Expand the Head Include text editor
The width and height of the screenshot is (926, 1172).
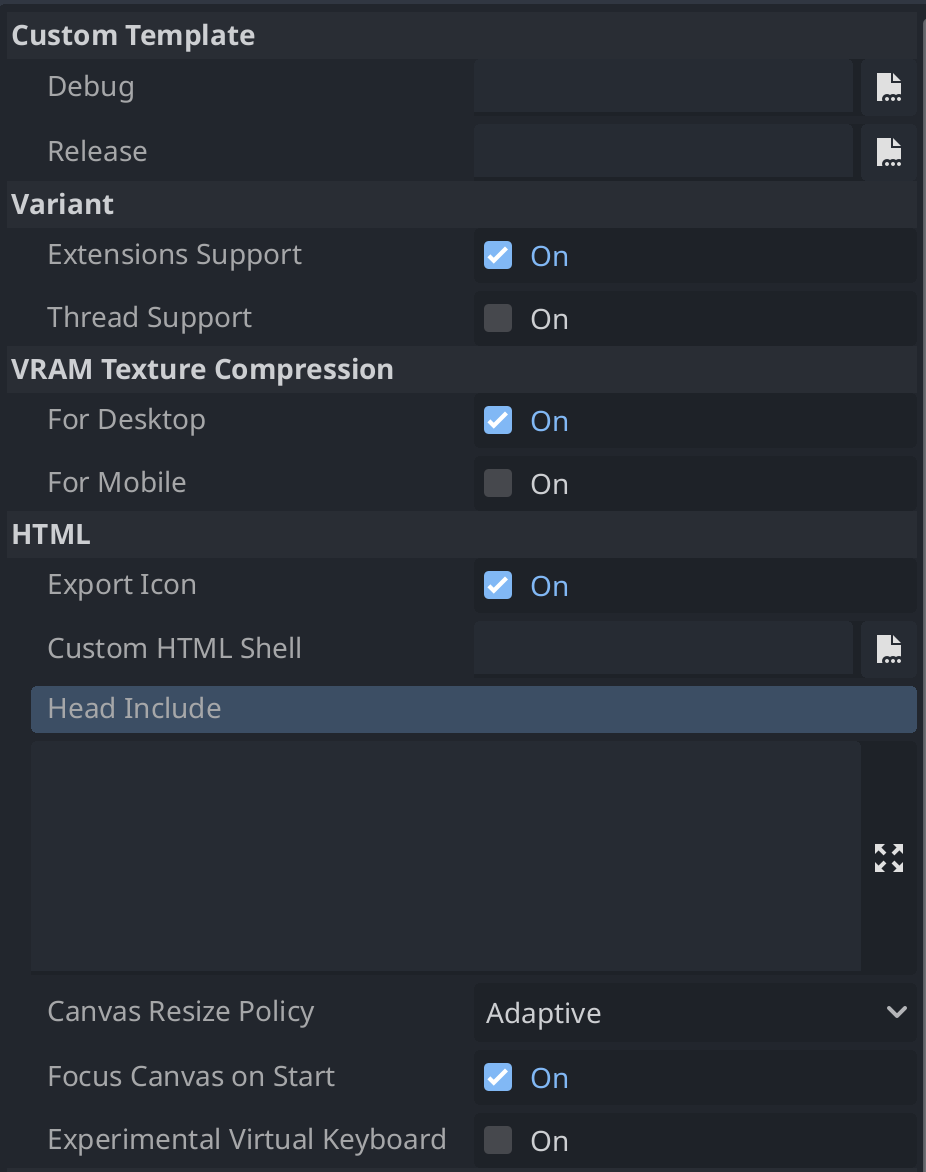point(889,857)
